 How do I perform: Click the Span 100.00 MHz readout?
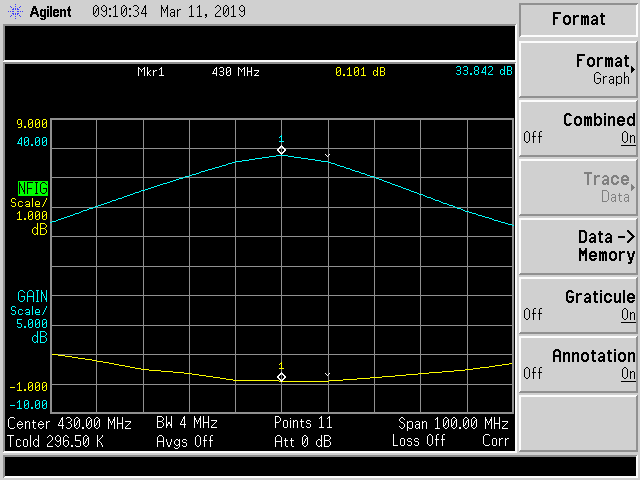(453, 424)
